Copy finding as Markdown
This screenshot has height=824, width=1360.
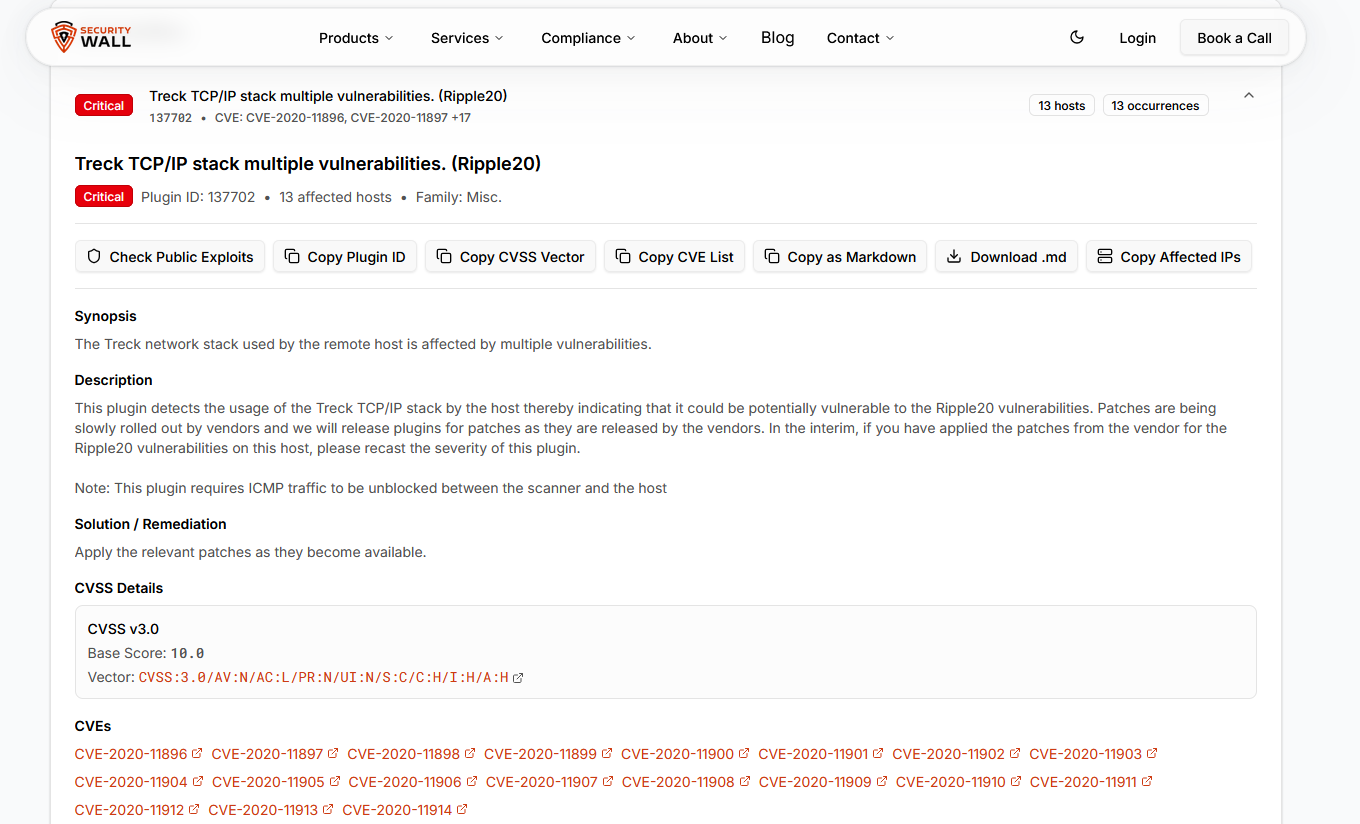tap(840, 257)
